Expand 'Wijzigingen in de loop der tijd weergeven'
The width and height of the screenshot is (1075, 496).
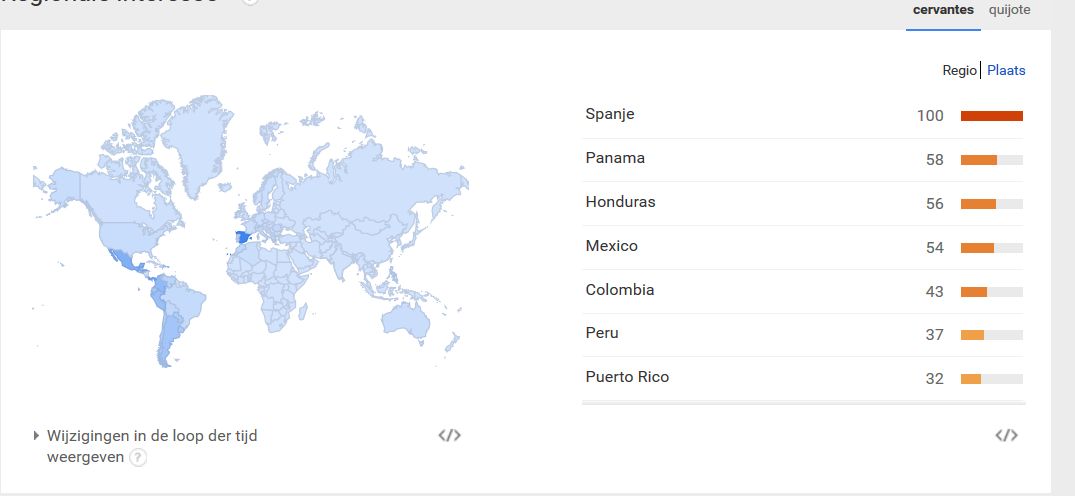point(38,436)
